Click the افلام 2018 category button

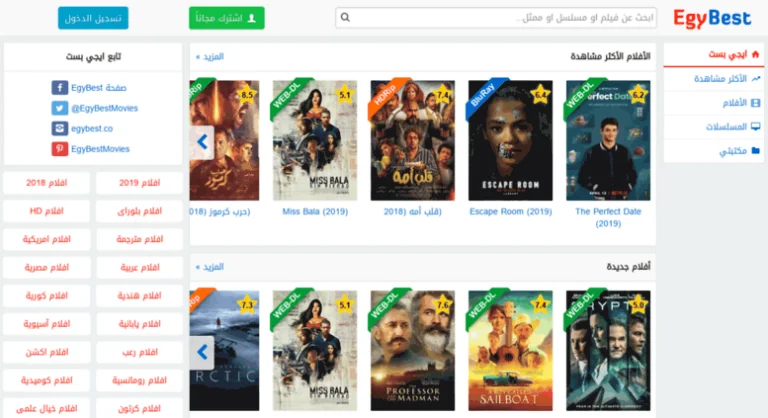[x=47, y=183]
